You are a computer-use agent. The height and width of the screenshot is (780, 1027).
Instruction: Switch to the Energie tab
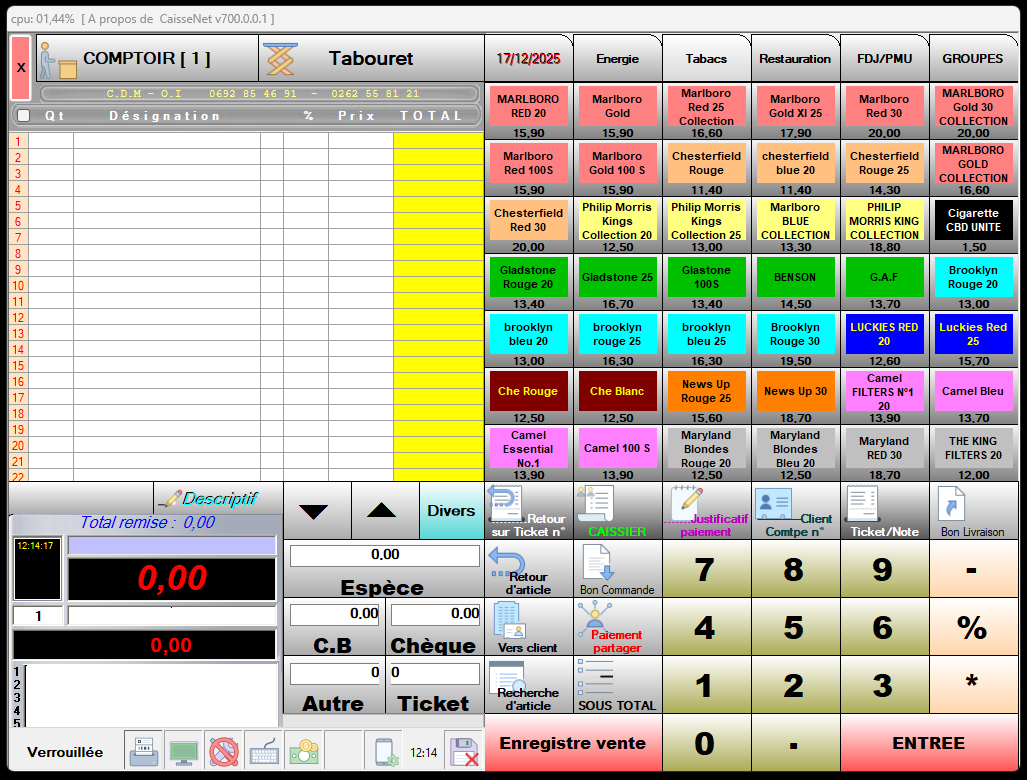pos(618,58)
